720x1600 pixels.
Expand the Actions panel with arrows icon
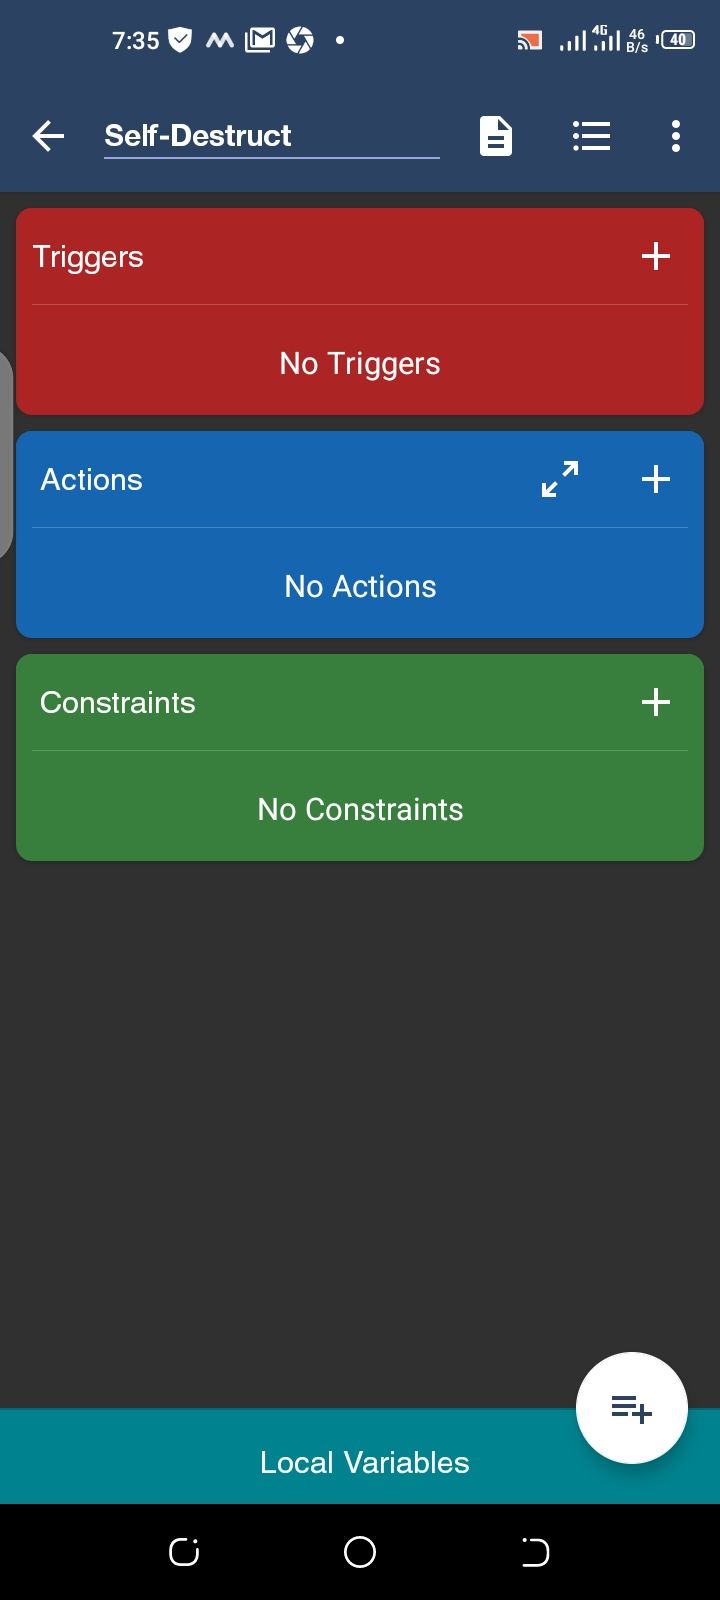560,480
